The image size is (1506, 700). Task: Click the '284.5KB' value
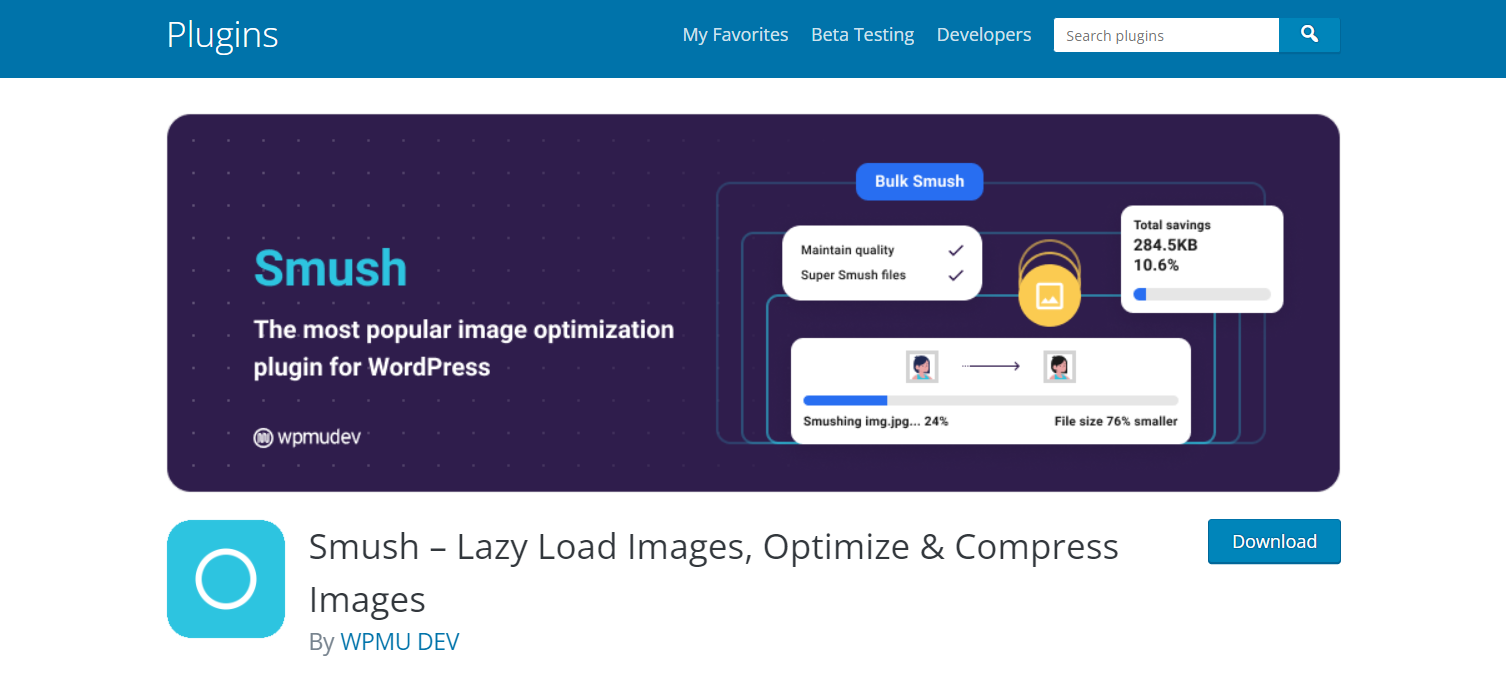tap(1165, 245)
